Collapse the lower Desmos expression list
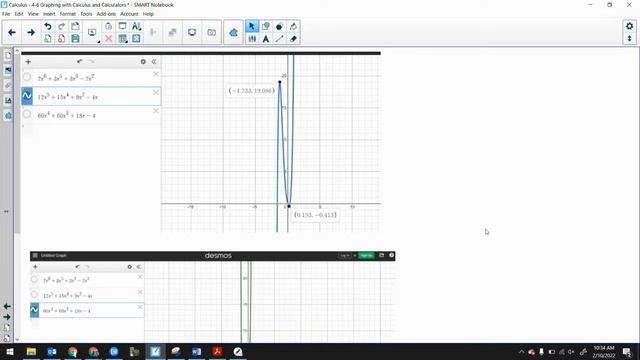Image resolution: width=640 pixels, height=360 pixels. tap(139, 267)
